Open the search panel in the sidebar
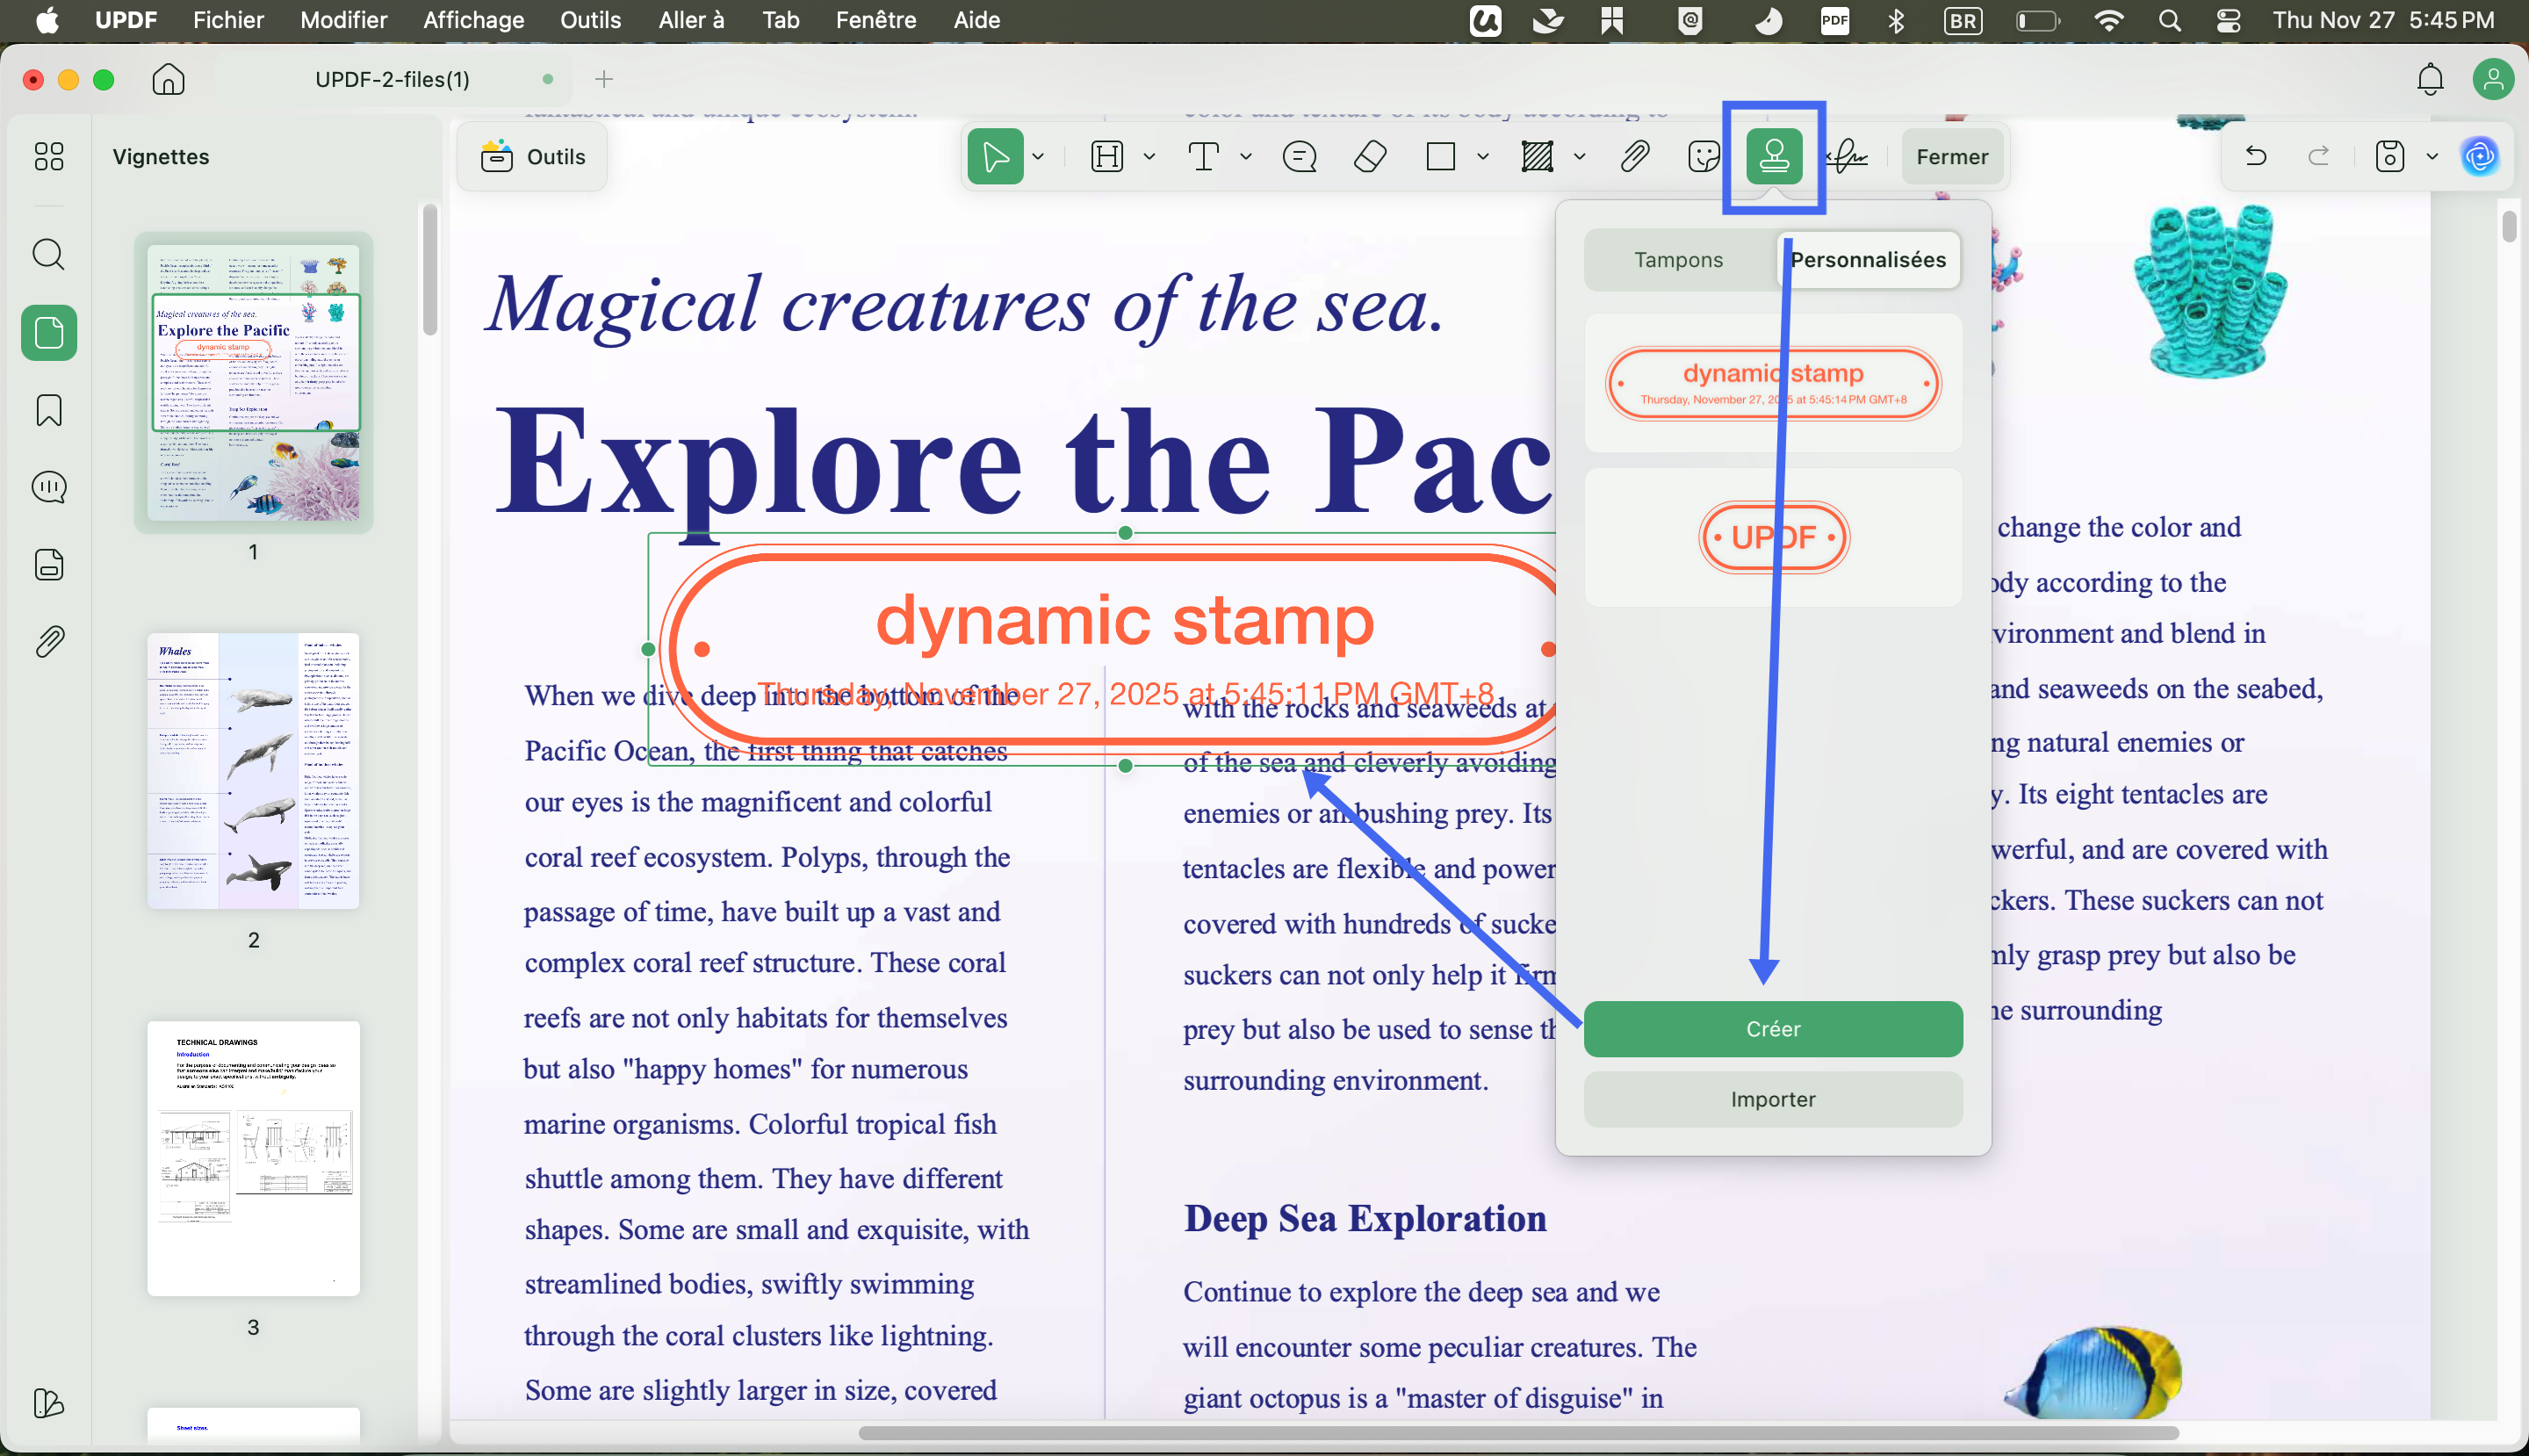The width and height of the screenshot is (2529, 1456). [48, 255]
